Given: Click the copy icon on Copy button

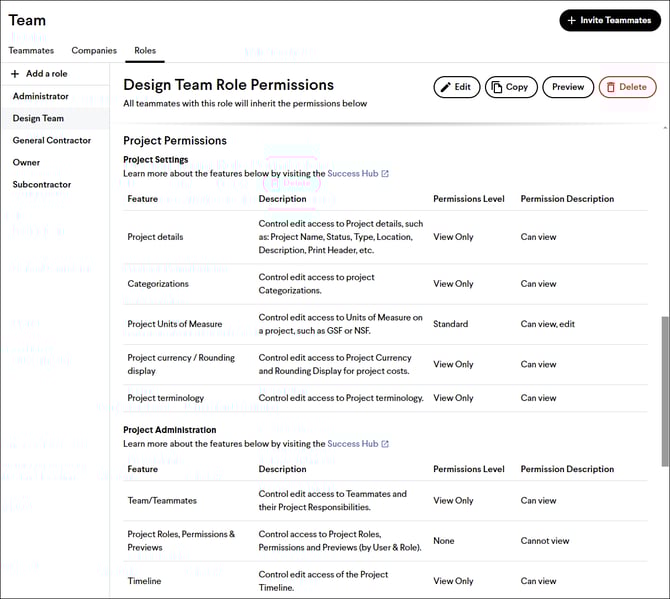Looking at the screenshot, I should (497, 87).
